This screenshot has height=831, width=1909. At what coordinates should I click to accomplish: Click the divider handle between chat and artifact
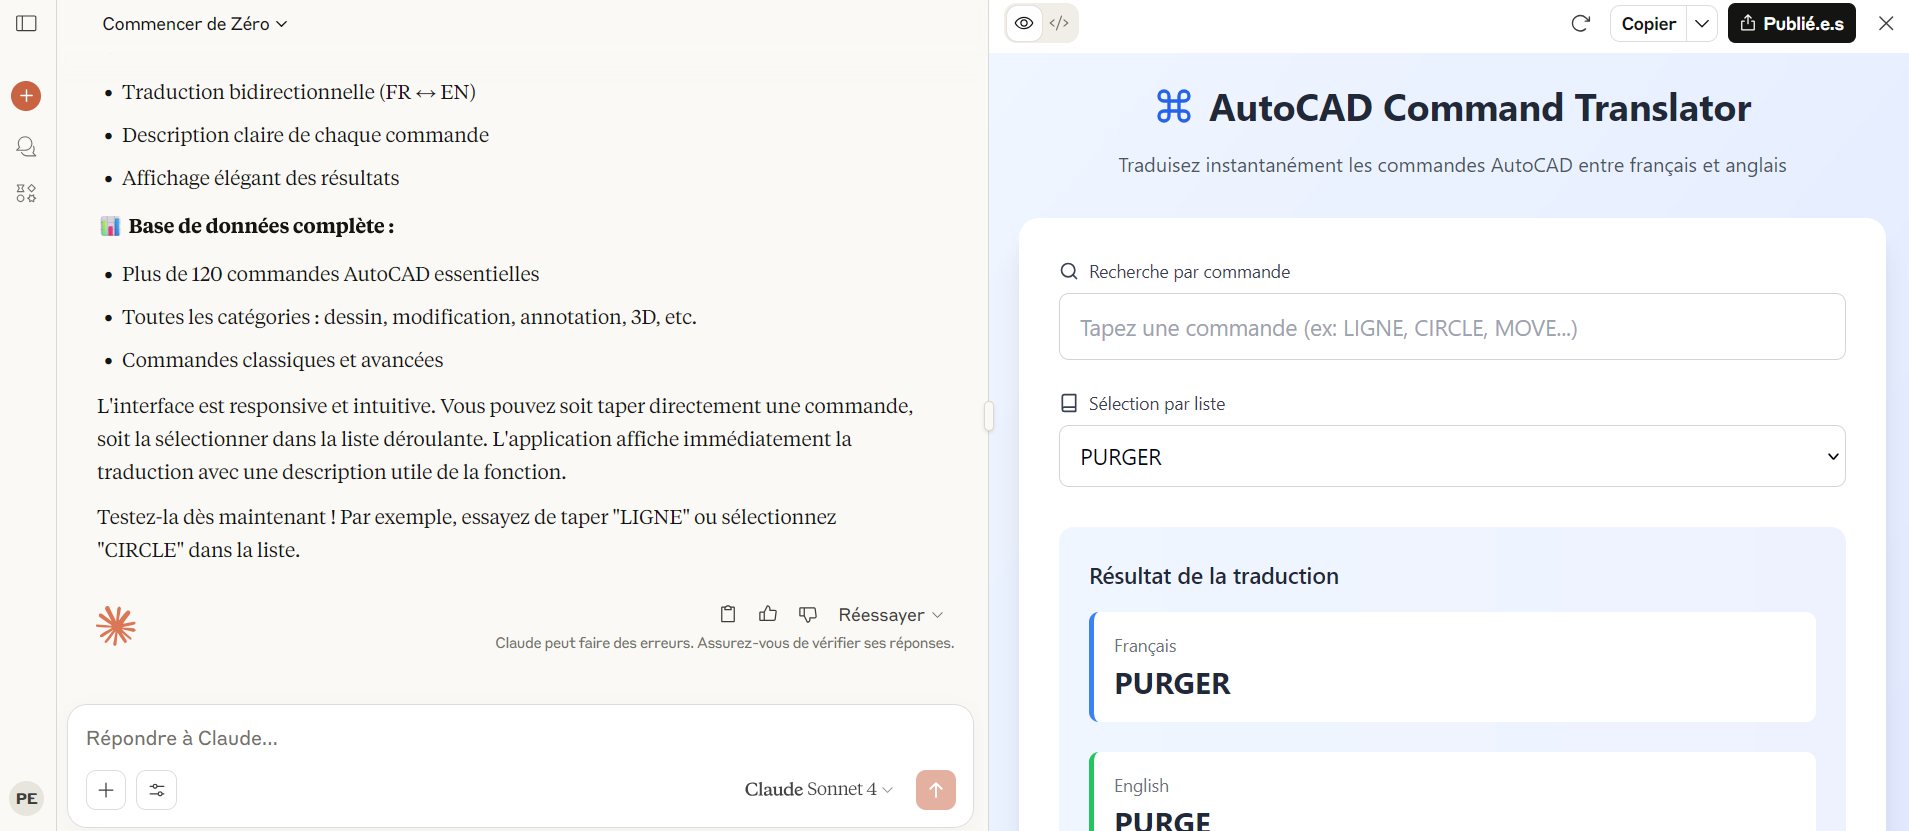[x=989, y=416]
